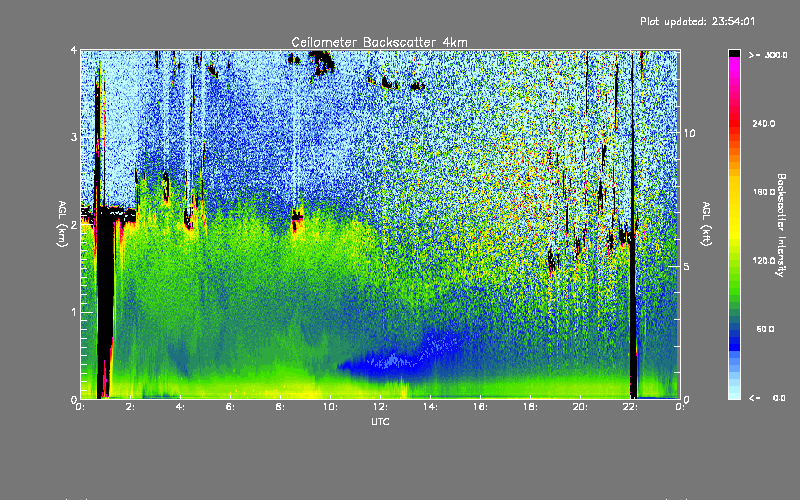The width and height of the screenshot is (800, 500).
Task: Click the '10:' tick label on time axis
Action: click(x=330, y=407)
